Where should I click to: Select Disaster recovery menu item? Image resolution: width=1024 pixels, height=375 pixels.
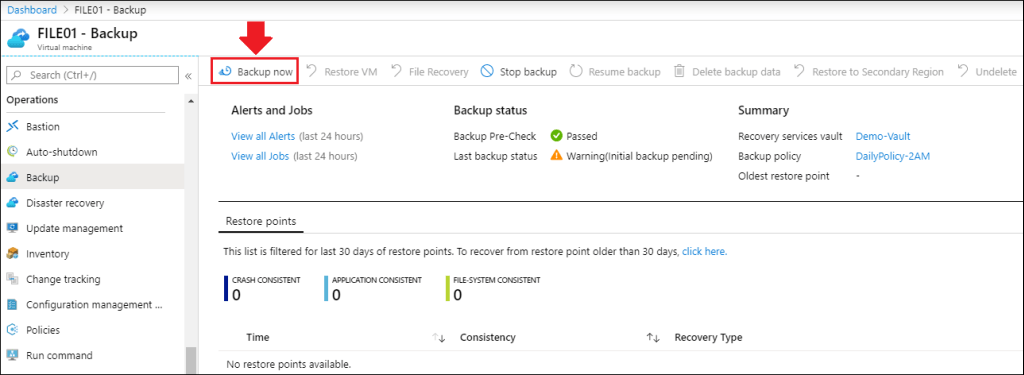(65, 203)
